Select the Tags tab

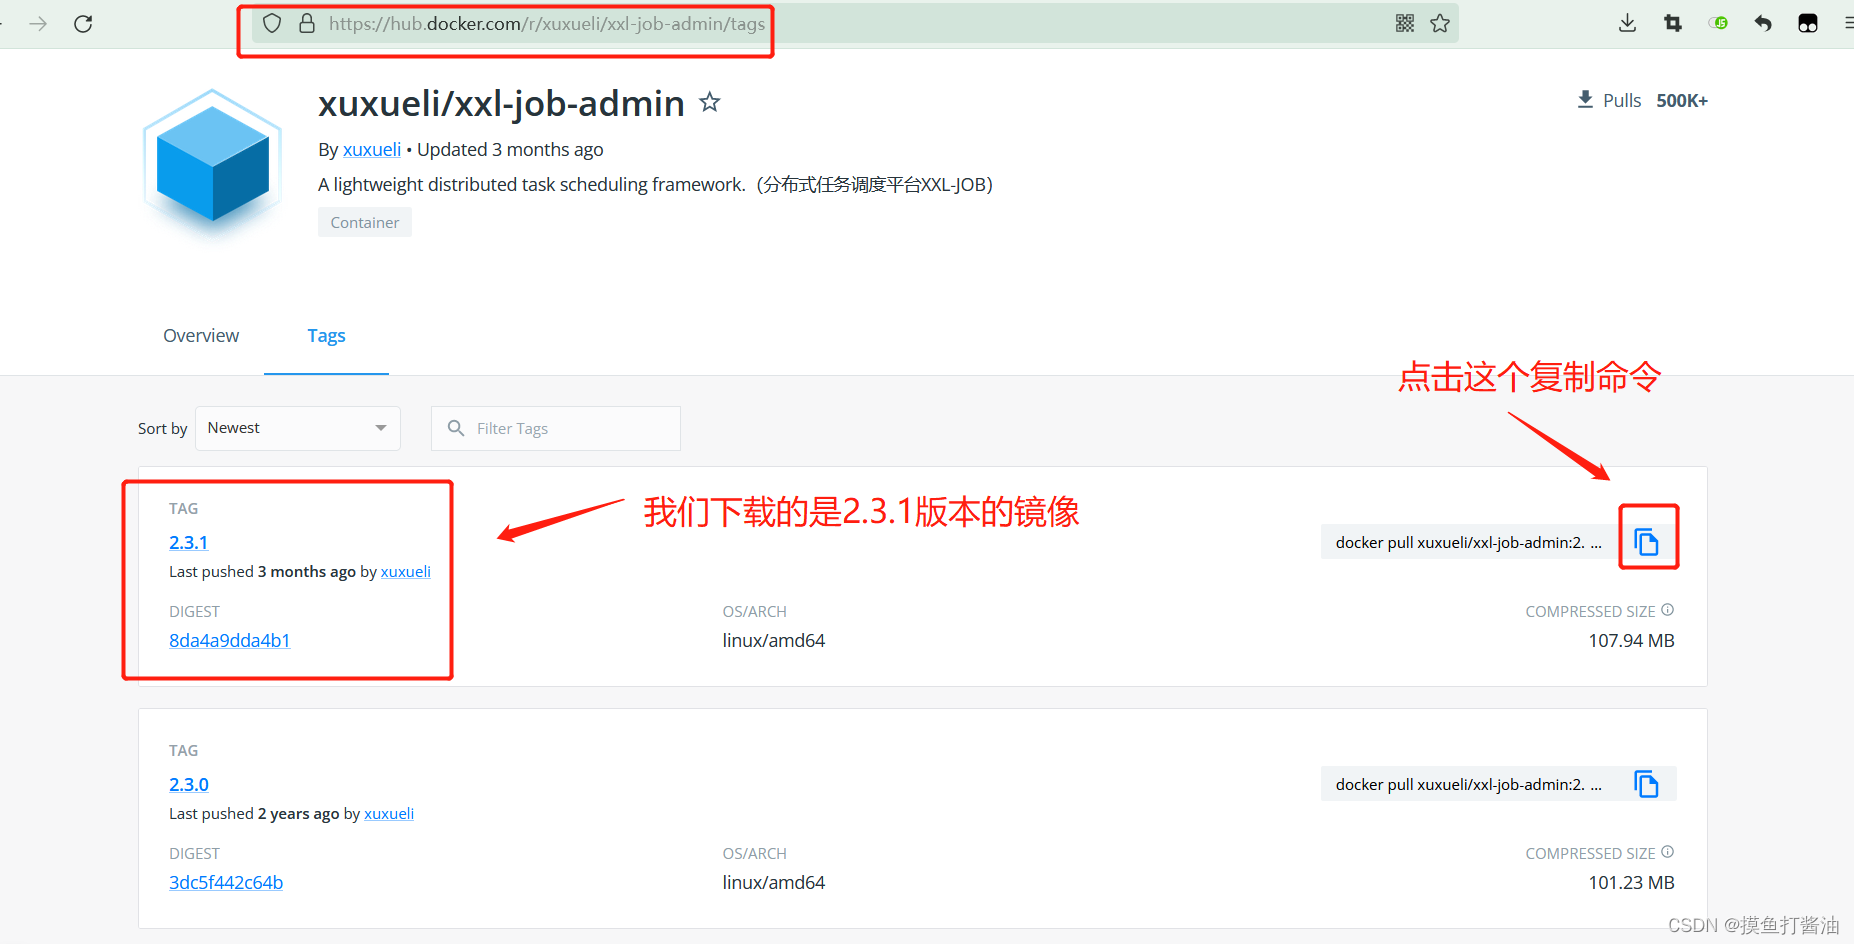326,336
